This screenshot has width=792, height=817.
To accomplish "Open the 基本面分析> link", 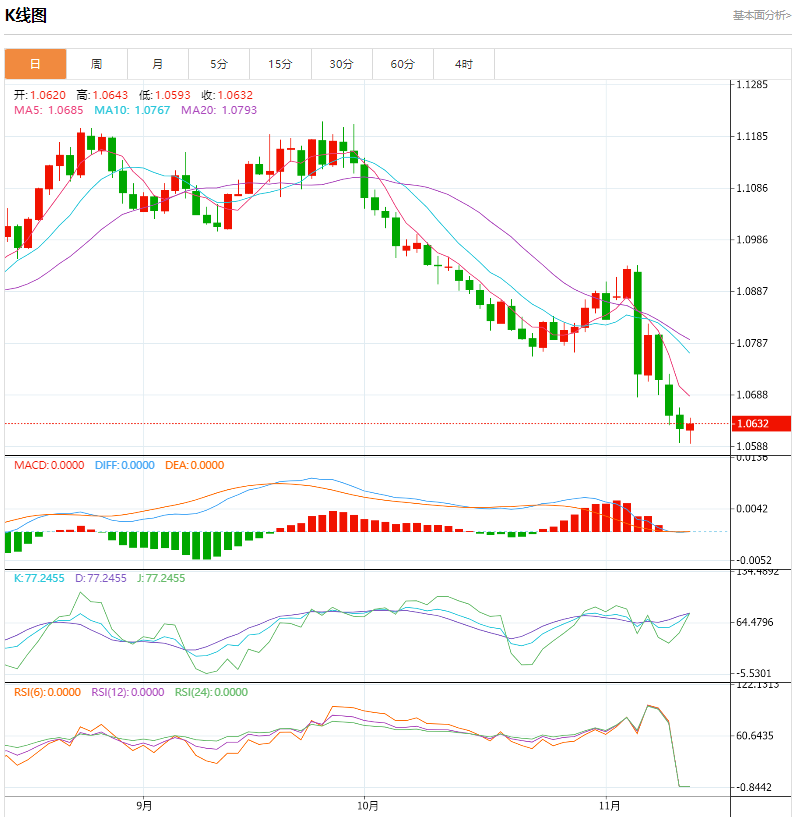I will [762, 15].
